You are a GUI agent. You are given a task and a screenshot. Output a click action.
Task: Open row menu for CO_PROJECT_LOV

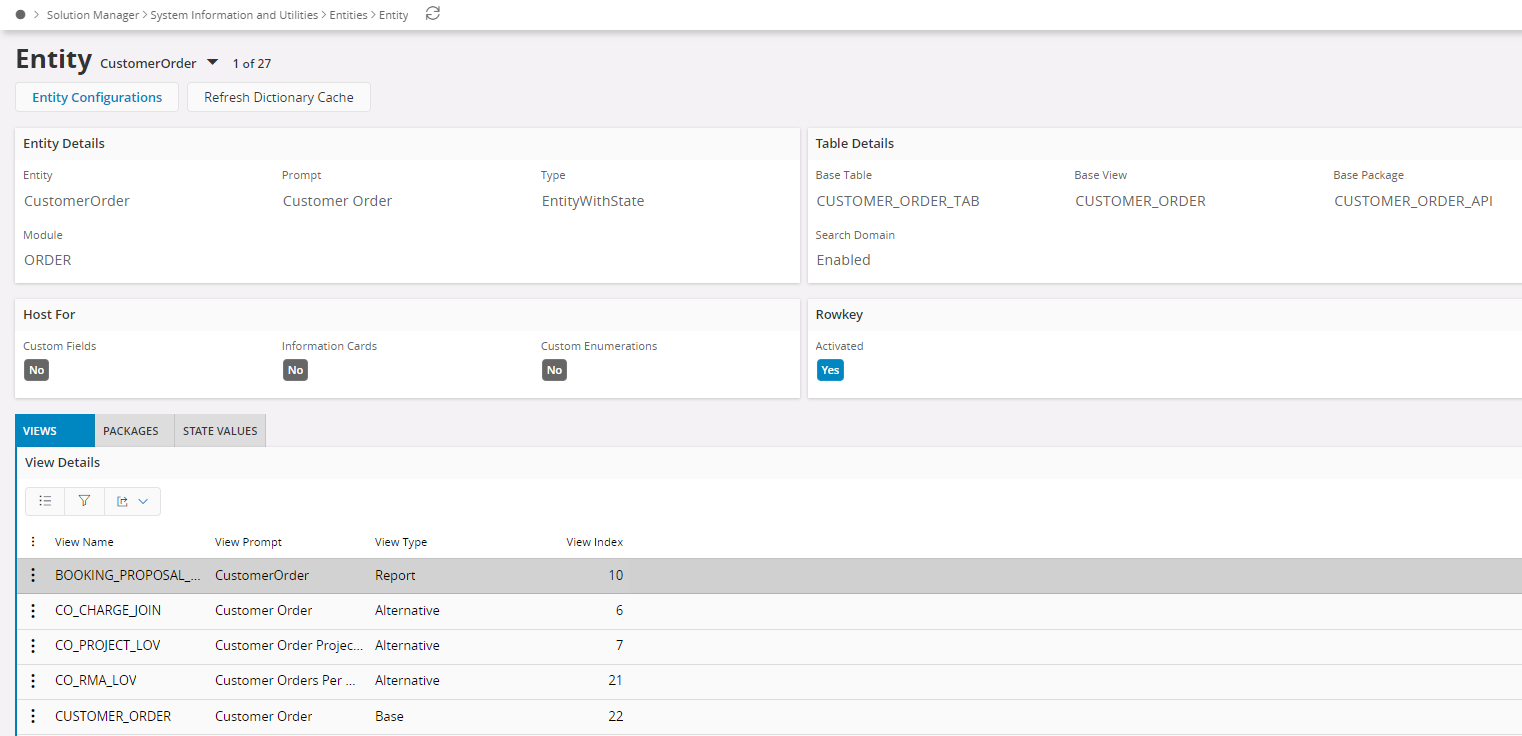33,645
